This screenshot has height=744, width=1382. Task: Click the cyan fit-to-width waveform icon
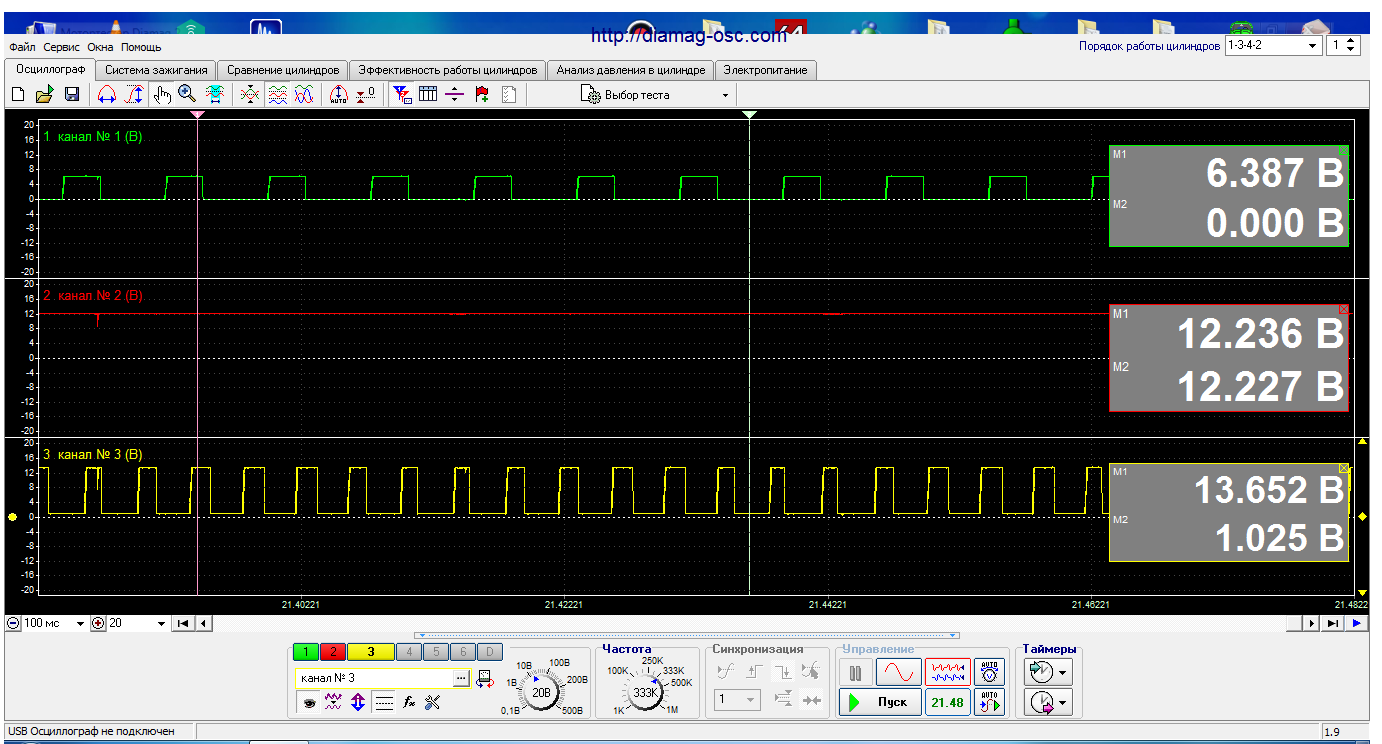coord(214,95)
